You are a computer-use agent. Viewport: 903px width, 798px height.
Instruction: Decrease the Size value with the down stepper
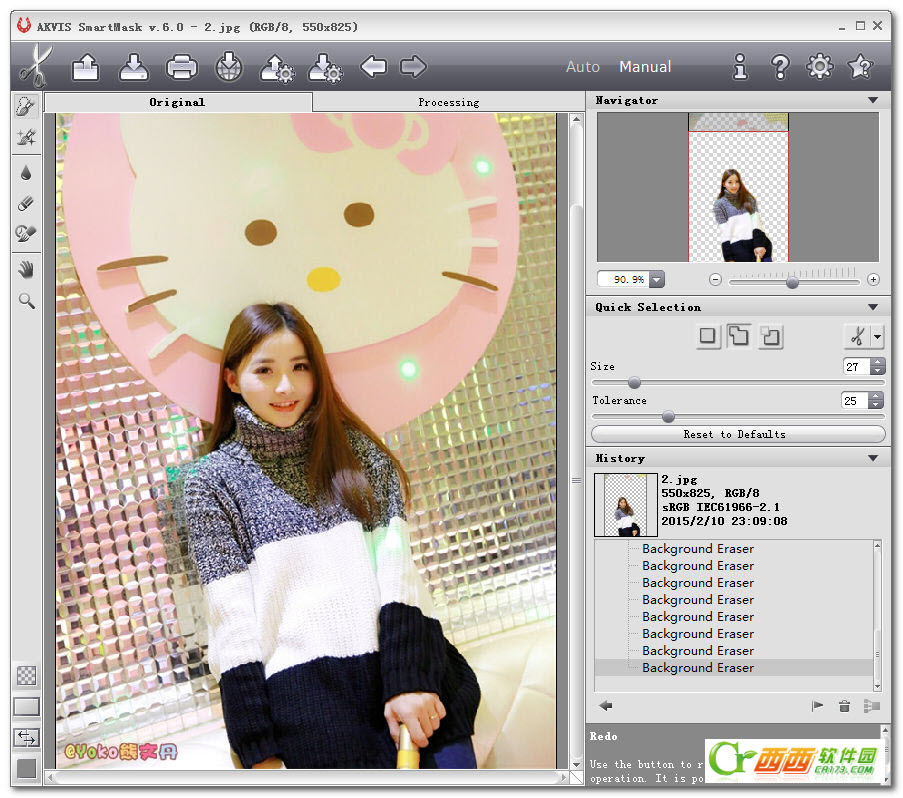pos(878,370)
